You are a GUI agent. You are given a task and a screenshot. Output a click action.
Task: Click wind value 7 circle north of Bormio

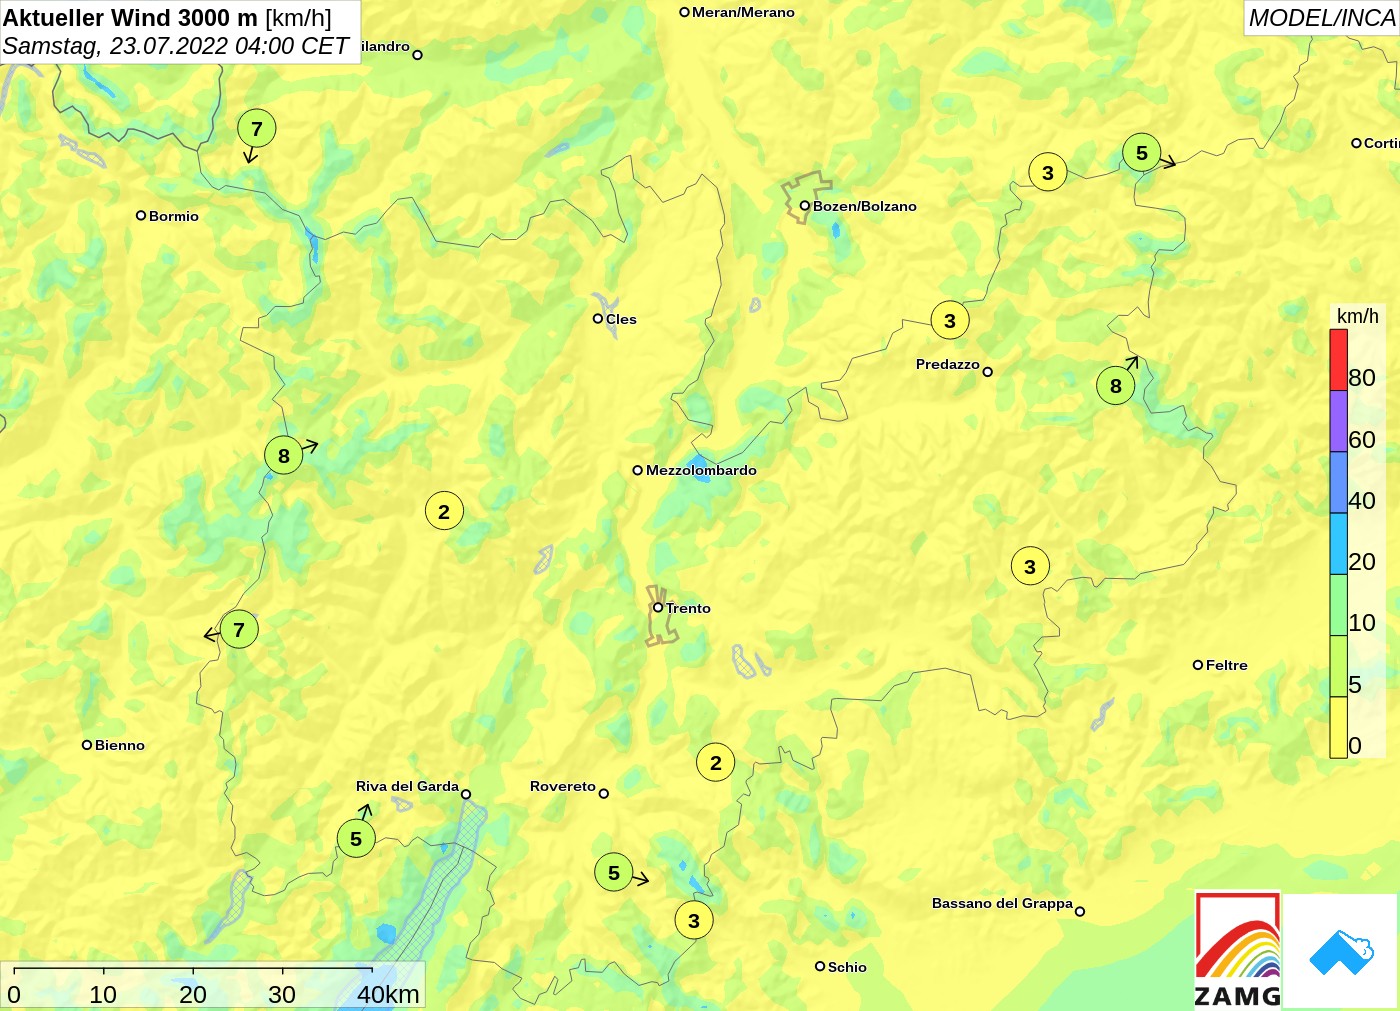coord(256,128)
